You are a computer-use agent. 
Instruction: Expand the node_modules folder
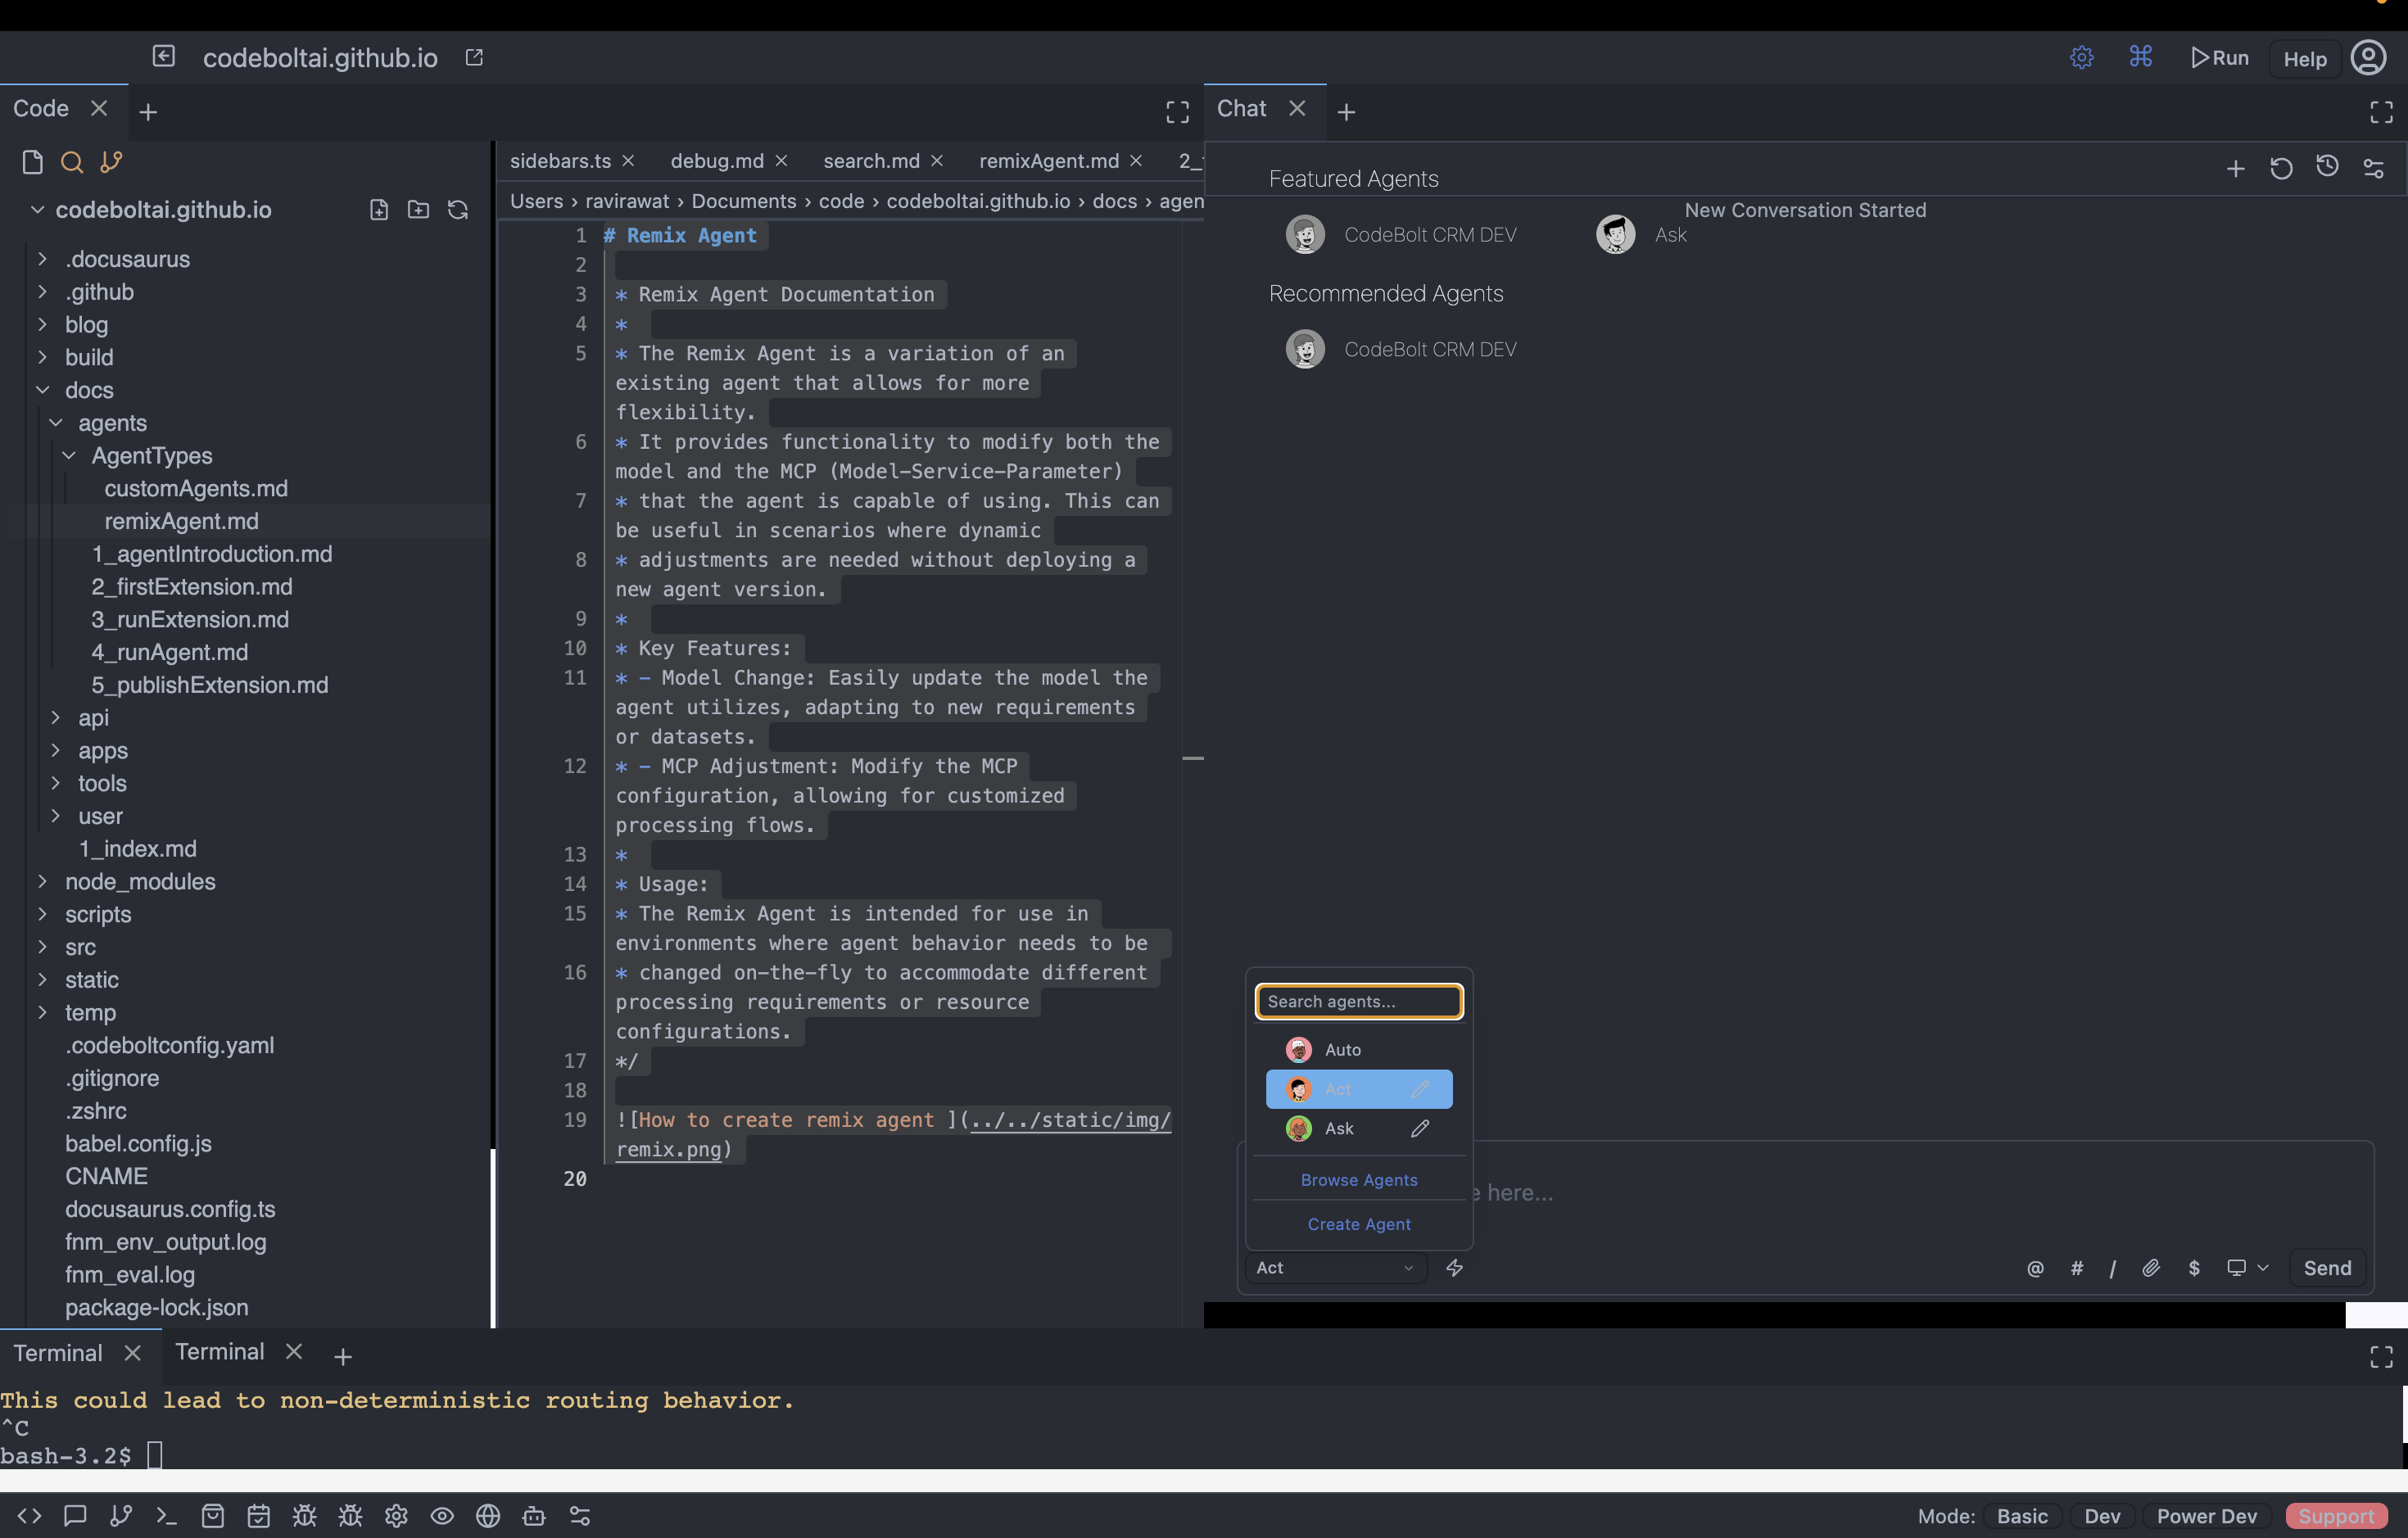click(42, 882)
